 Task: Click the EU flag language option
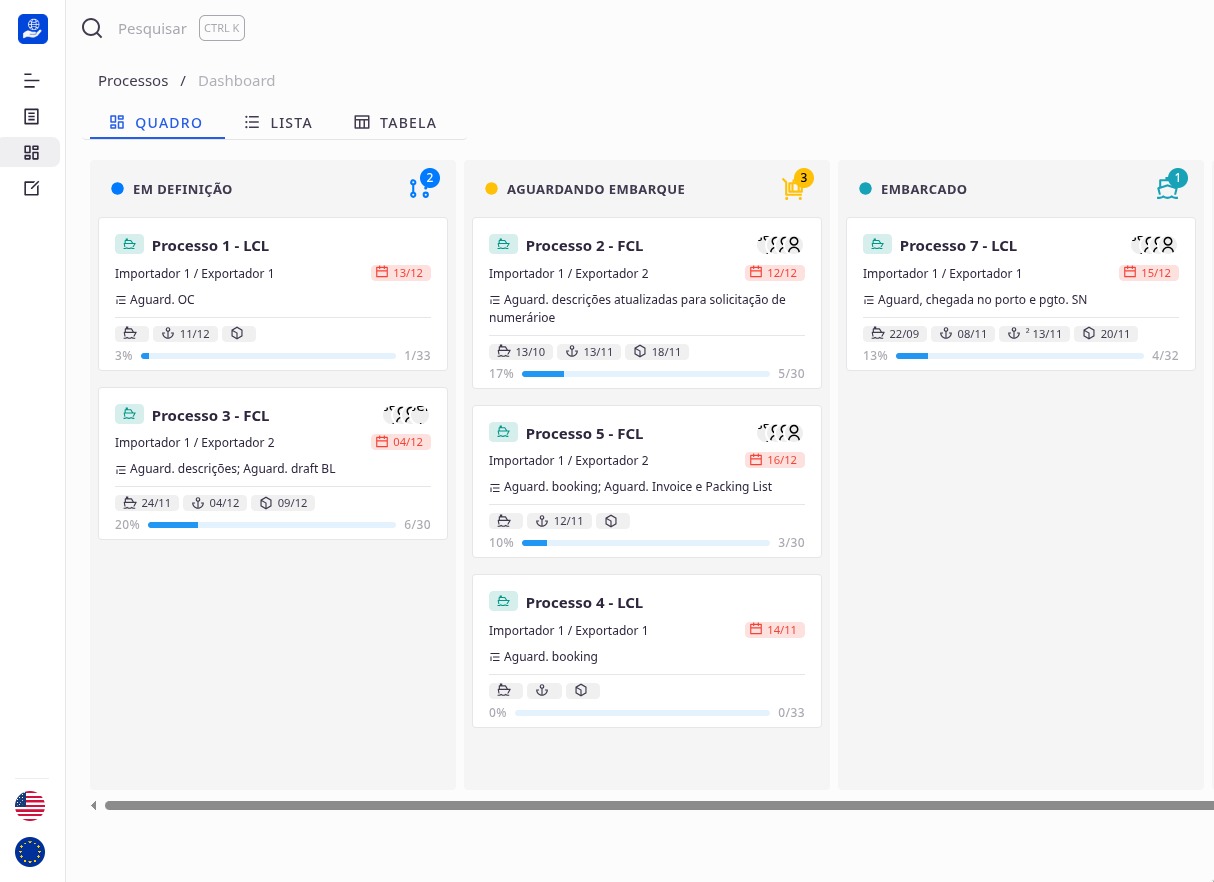coord(30,852)
